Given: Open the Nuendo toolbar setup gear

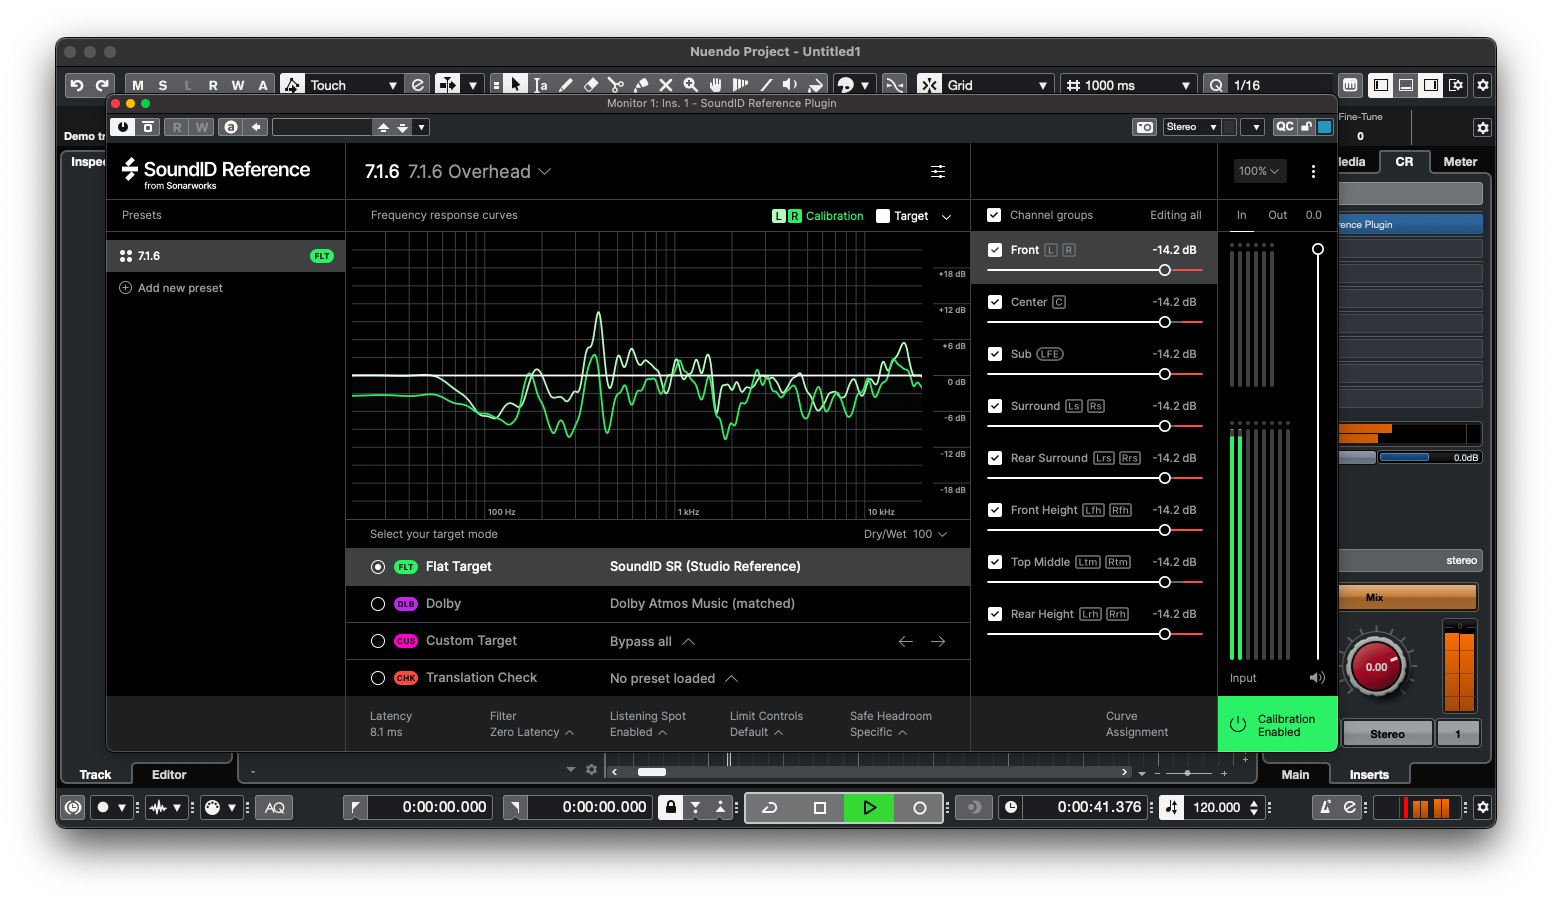Looking at the screenshot, I should point(1483,85).
